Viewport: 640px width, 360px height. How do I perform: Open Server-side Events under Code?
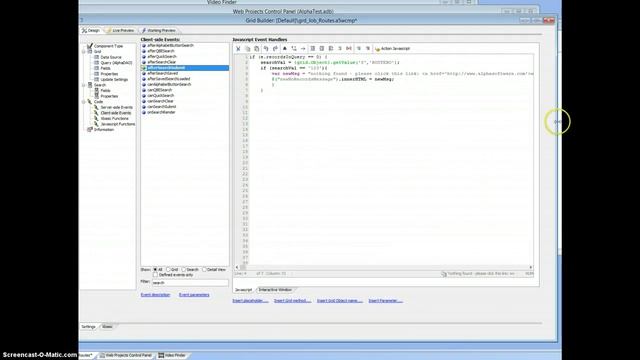tap(116, 107)
